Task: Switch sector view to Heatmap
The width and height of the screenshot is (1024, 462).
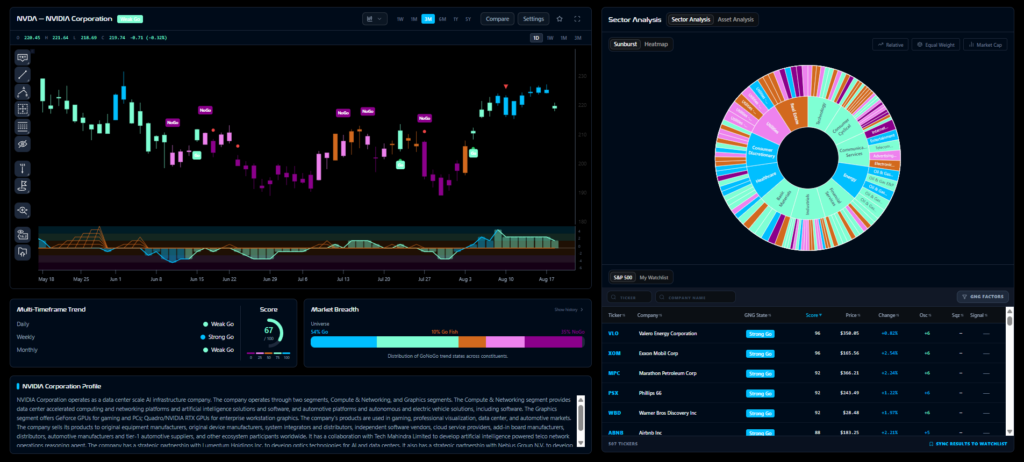Action: point(656,44)
